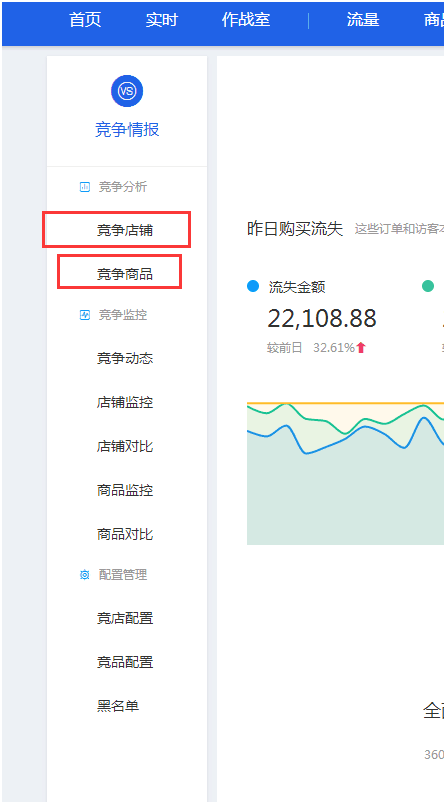Screen dimensions: 446x804
Task: Click the 竞争情报 title link
Action: point(127,130)
